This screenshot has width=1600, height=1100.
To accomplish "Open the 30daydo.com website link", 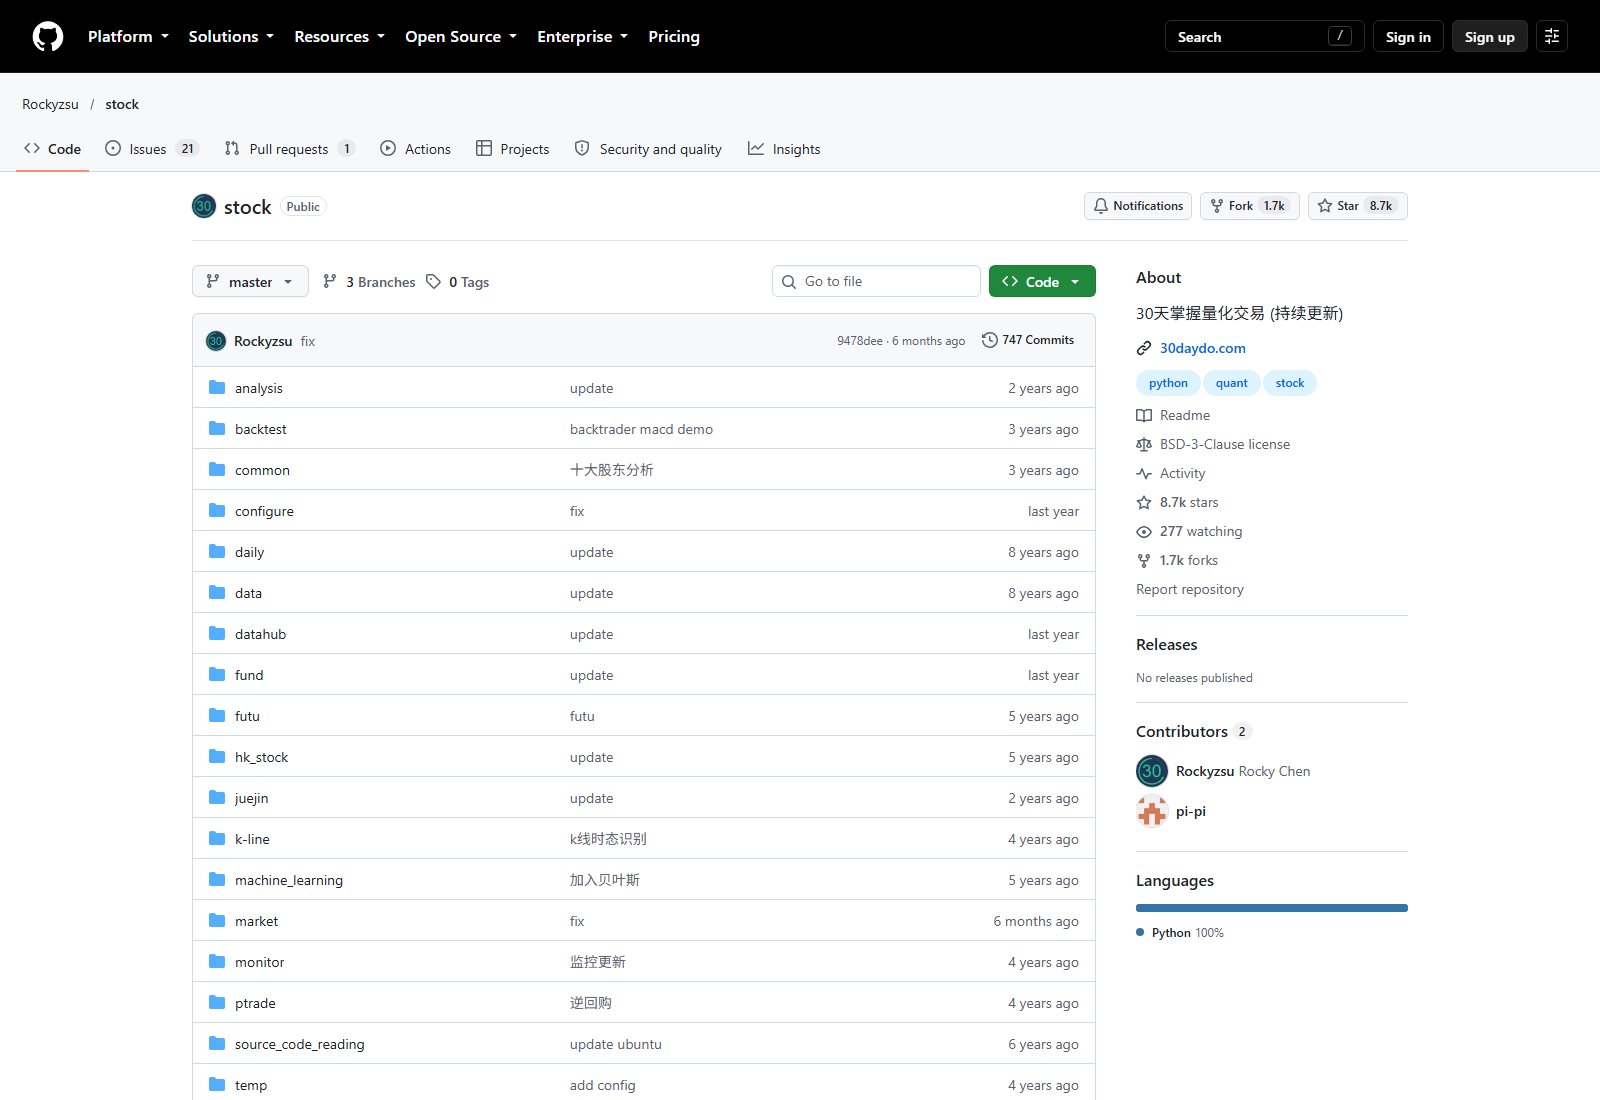I will pyautogui.click(x=1202, y=348).
